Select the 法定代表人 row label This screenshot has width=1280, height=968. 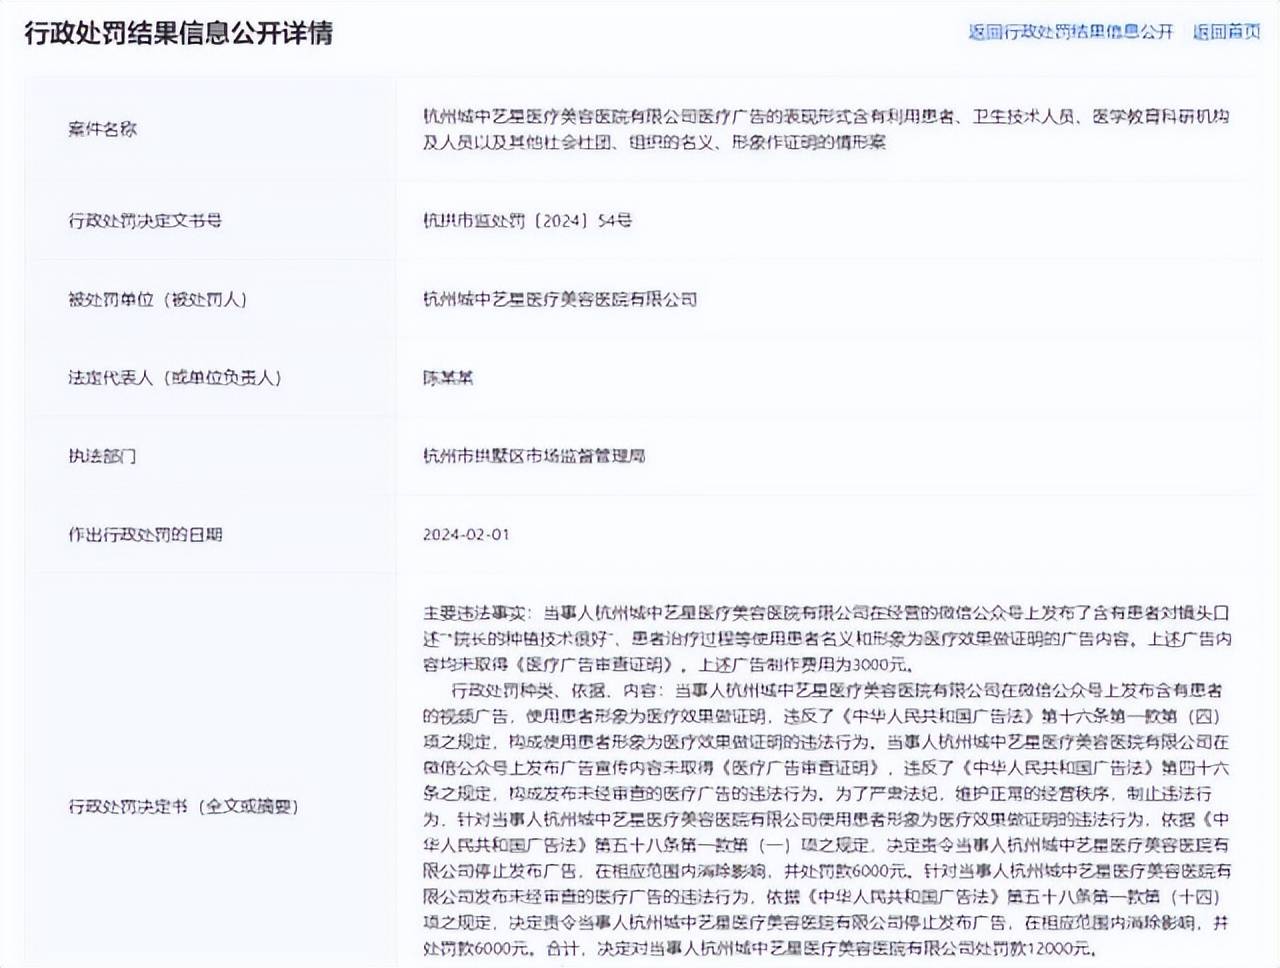175,377
